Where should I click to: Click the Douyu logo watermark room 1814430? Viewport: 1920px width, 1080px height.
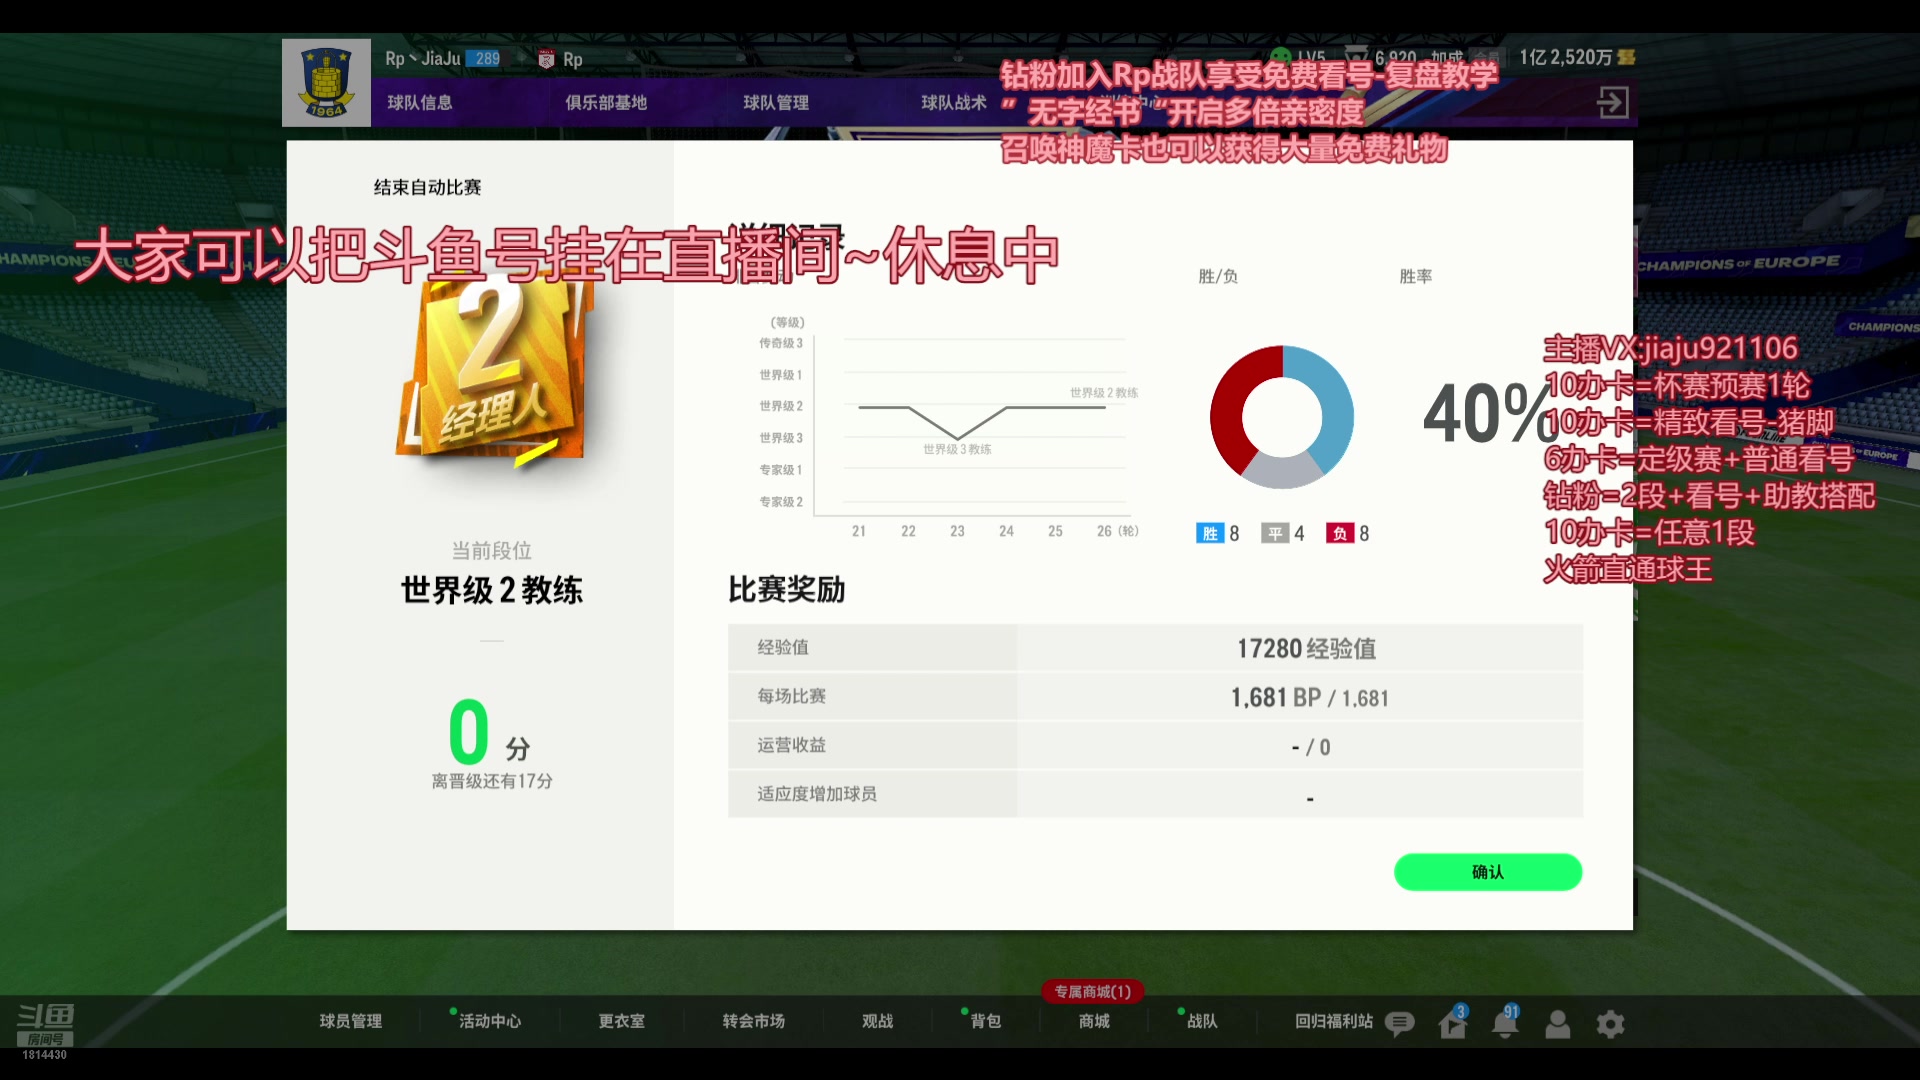click(46, 1031)
